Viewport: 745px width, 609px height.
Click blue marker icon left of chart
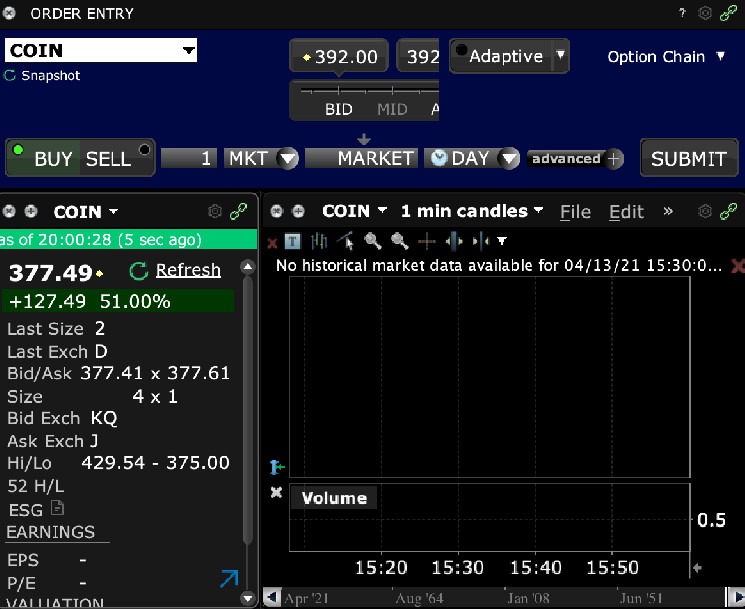pyautogui.click(x=277, y=467)
